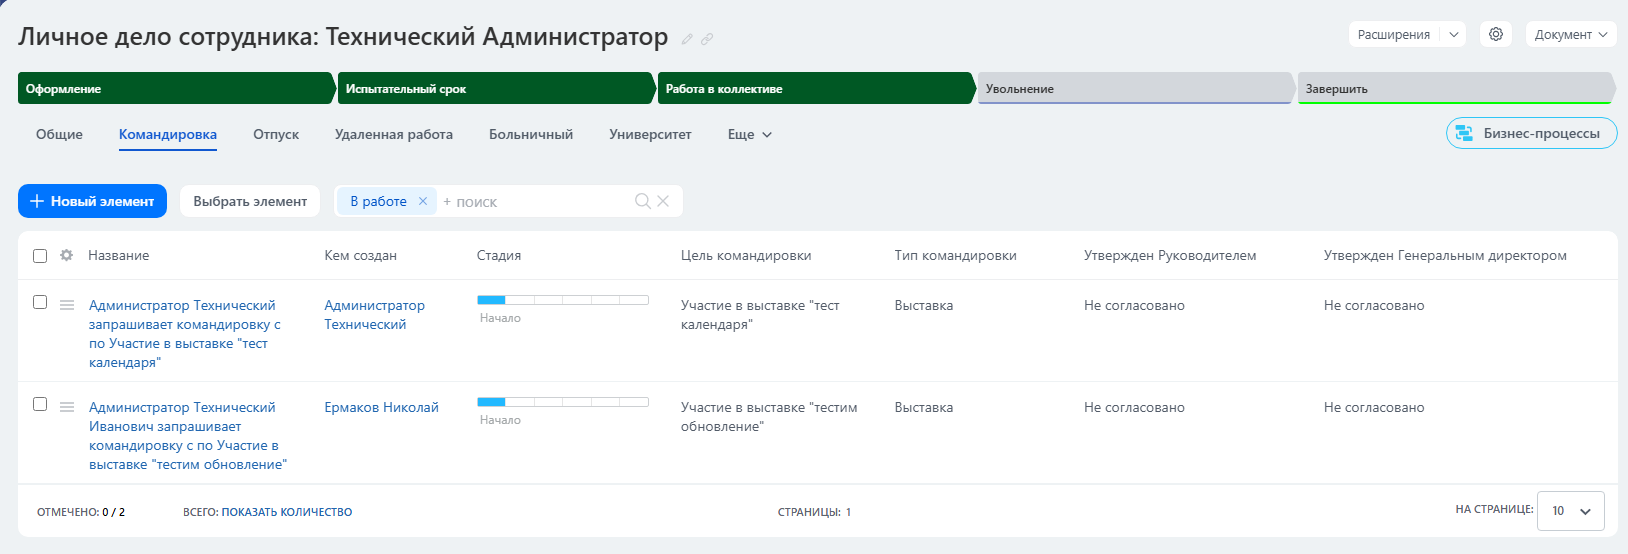Click the Кем создан column header

(x=360, y=255)
